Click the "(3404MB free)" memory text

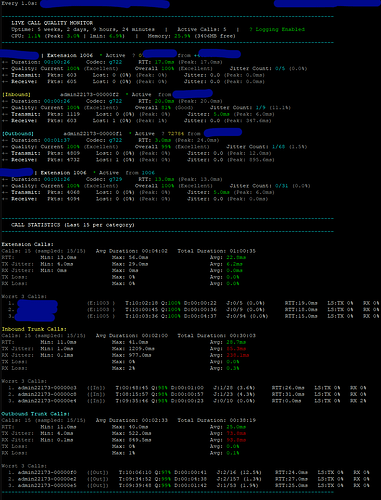coord(215,36)
